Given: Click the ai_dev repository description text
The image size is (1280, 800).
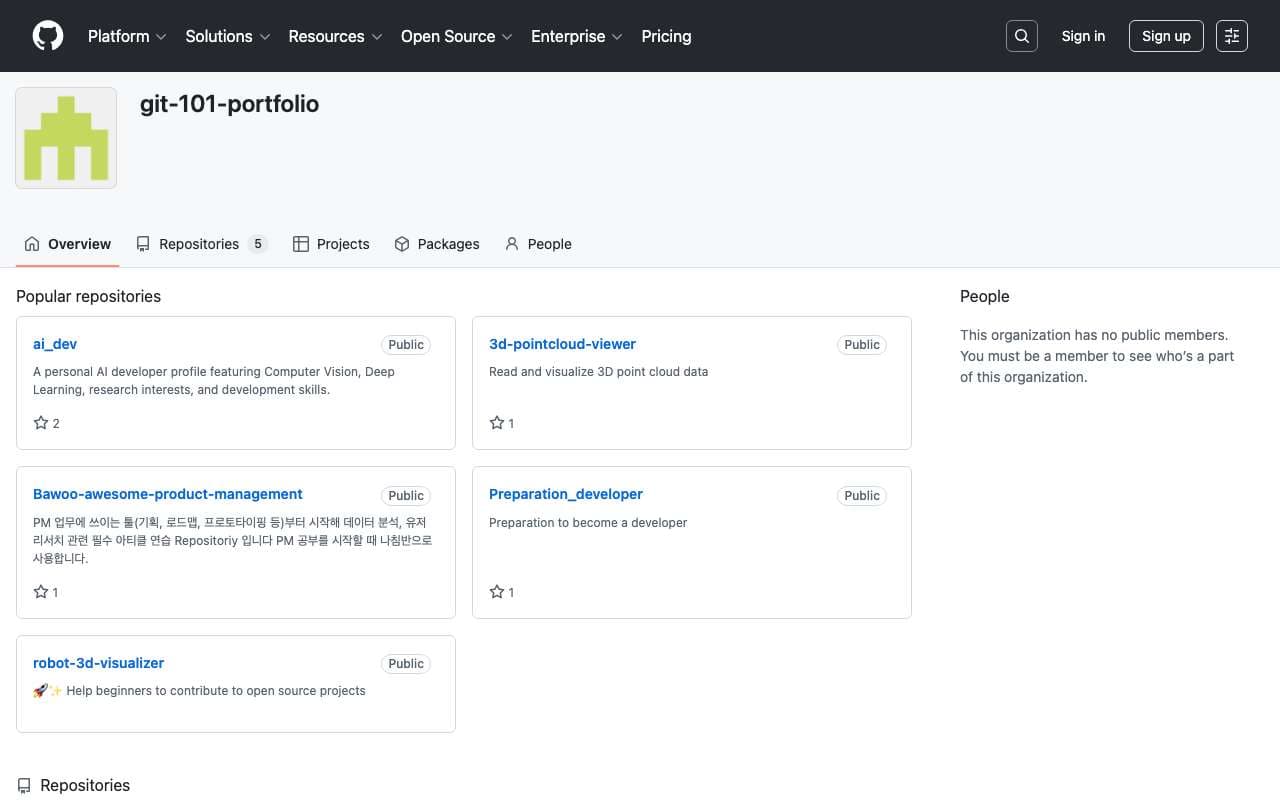Looking at the screenshot, I should [x=214, y=381].
